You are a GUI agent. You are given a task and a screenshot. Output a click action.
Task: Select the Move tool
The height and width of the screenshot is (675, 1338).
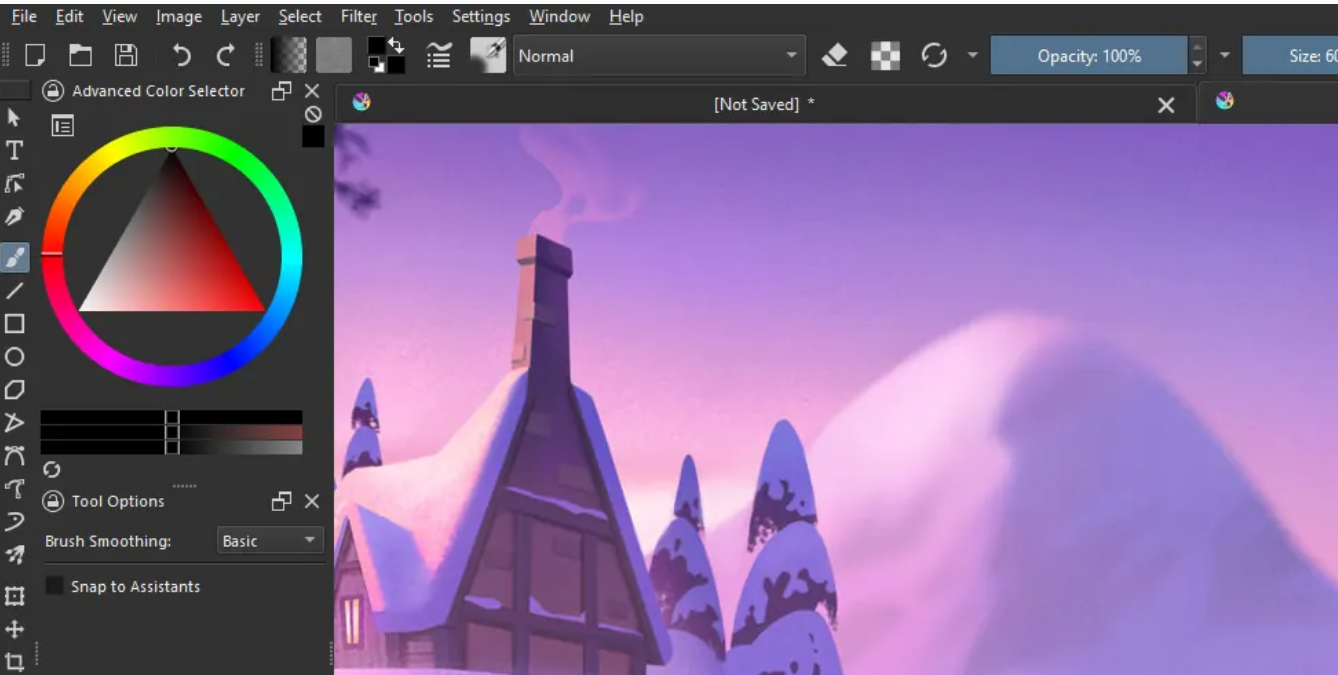click(x=15, y=629)
